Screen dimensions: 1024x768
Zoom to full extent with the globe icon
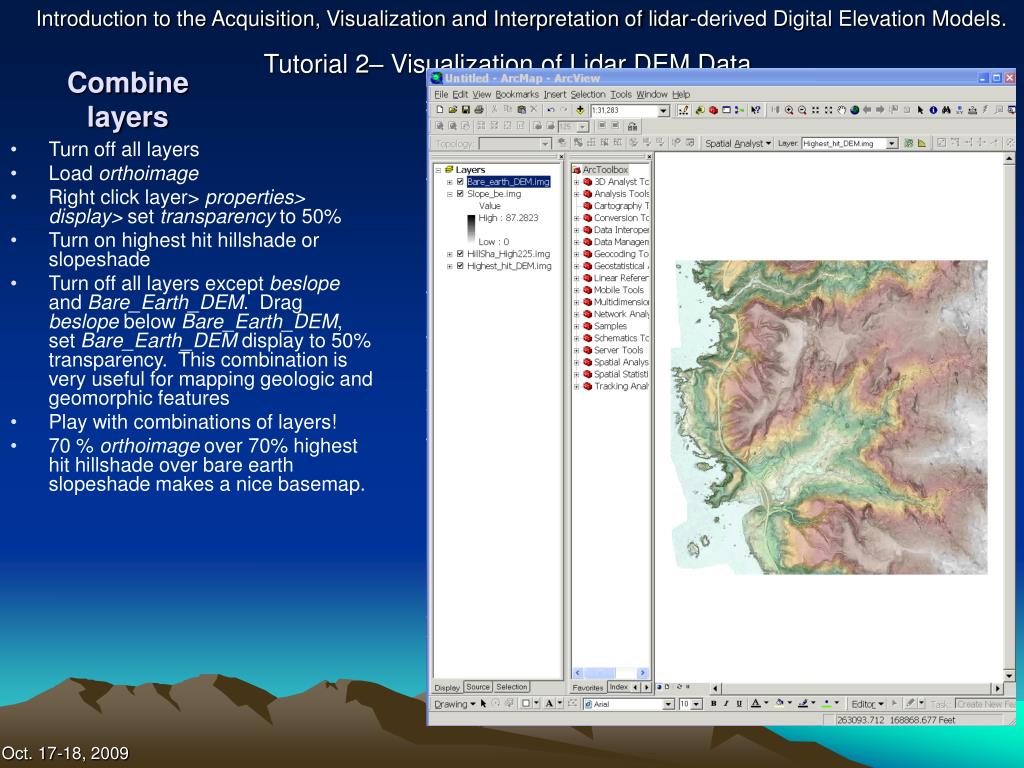point(854,110)
